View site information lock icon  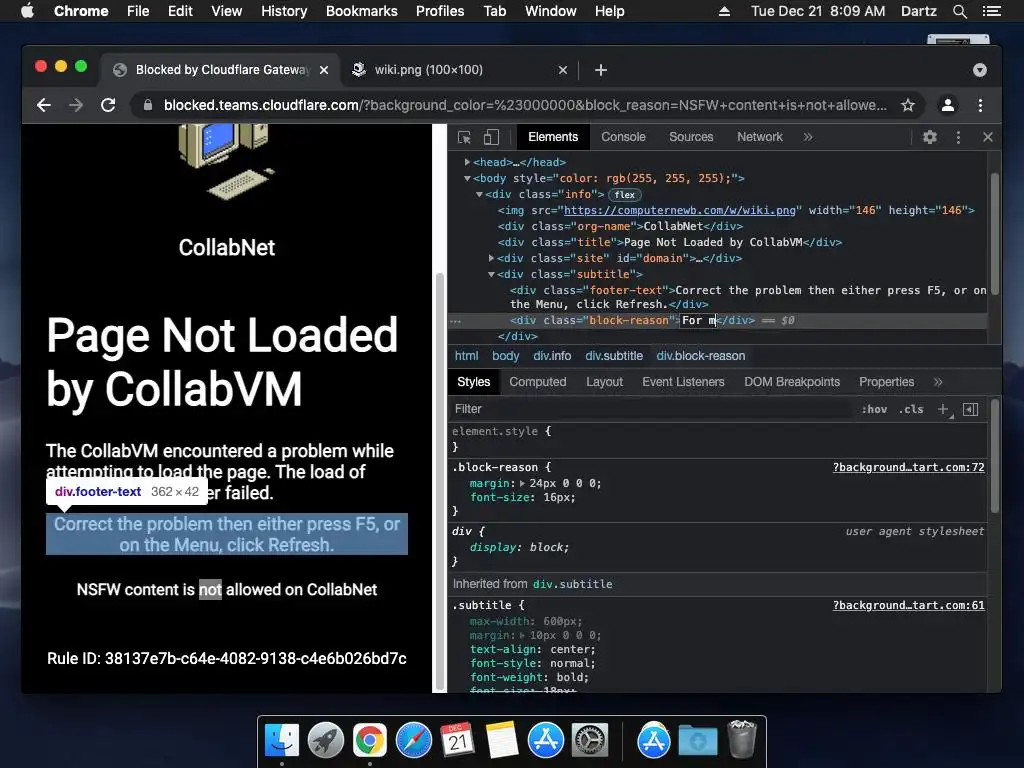coord(148,105)
